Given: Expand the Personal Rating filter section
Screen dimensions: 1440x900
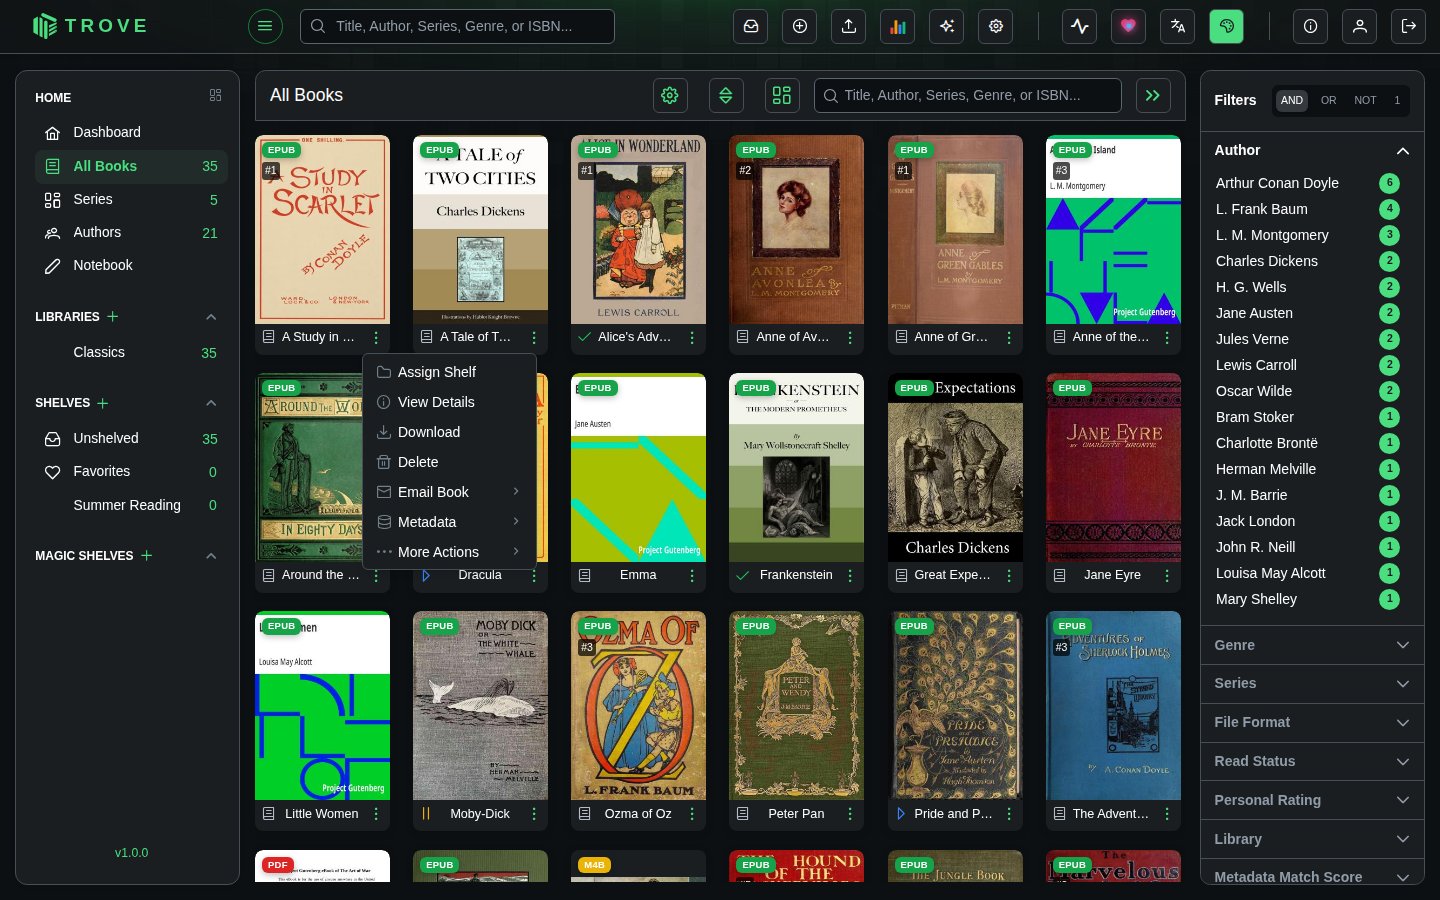Looking at the screenshot, I should point(1312,800).
